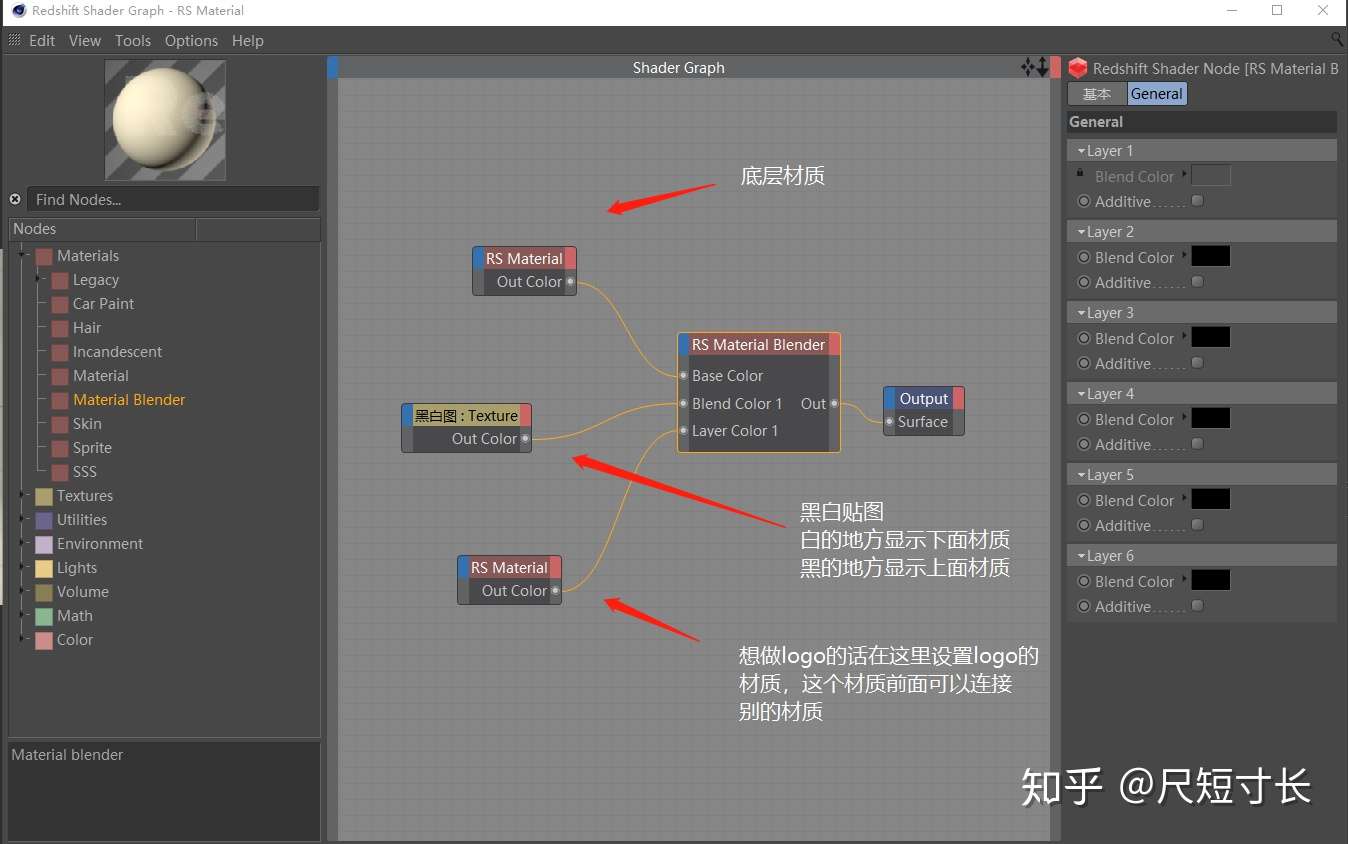Click the Nodes column header
This screenshot has width=1348, height=844.
[x=103, y=229]
